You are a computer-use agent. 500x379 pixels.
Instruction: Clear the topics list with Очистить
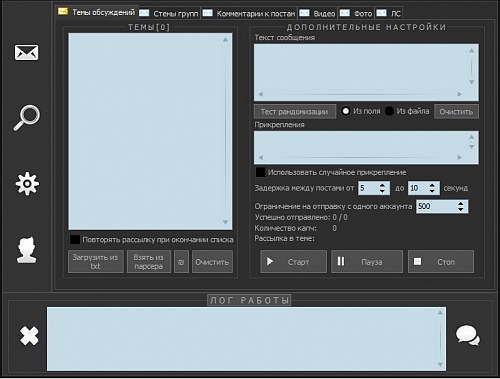click(212, 262)
